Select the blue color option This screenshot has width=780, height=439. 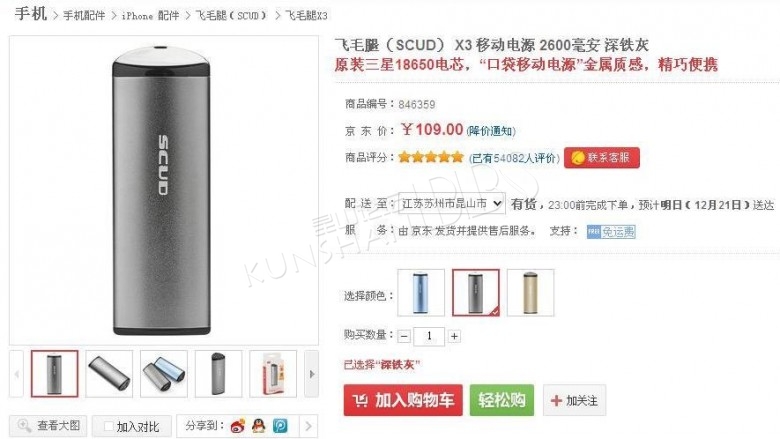point(421,293)
